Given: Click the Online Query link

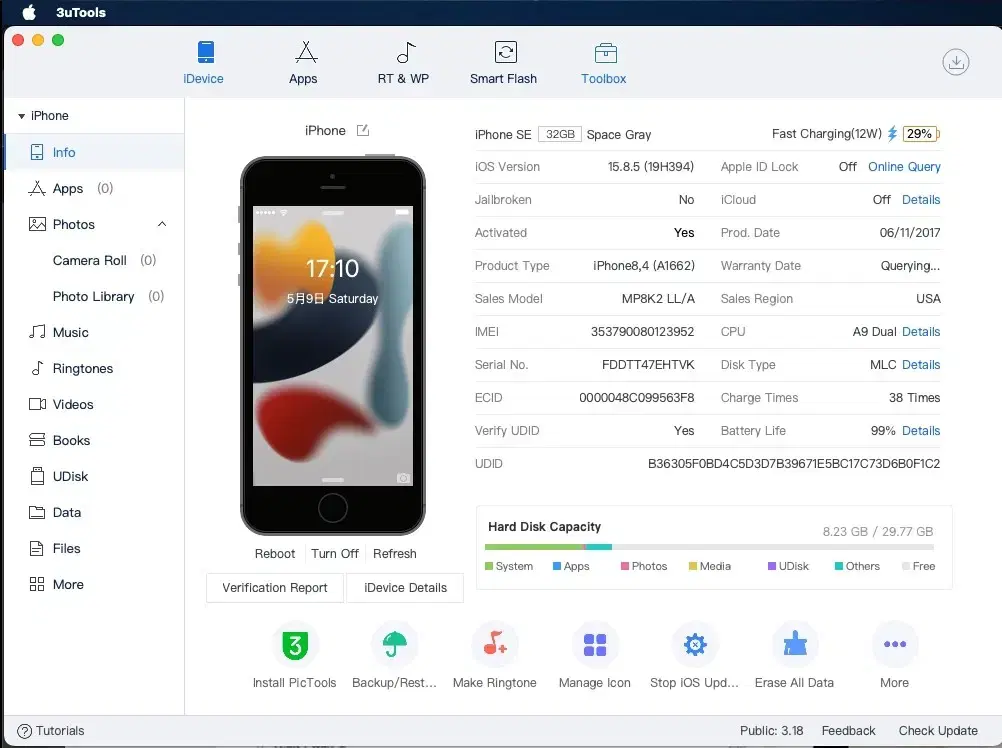Looking at the screenshot, I should coord(904,167).
